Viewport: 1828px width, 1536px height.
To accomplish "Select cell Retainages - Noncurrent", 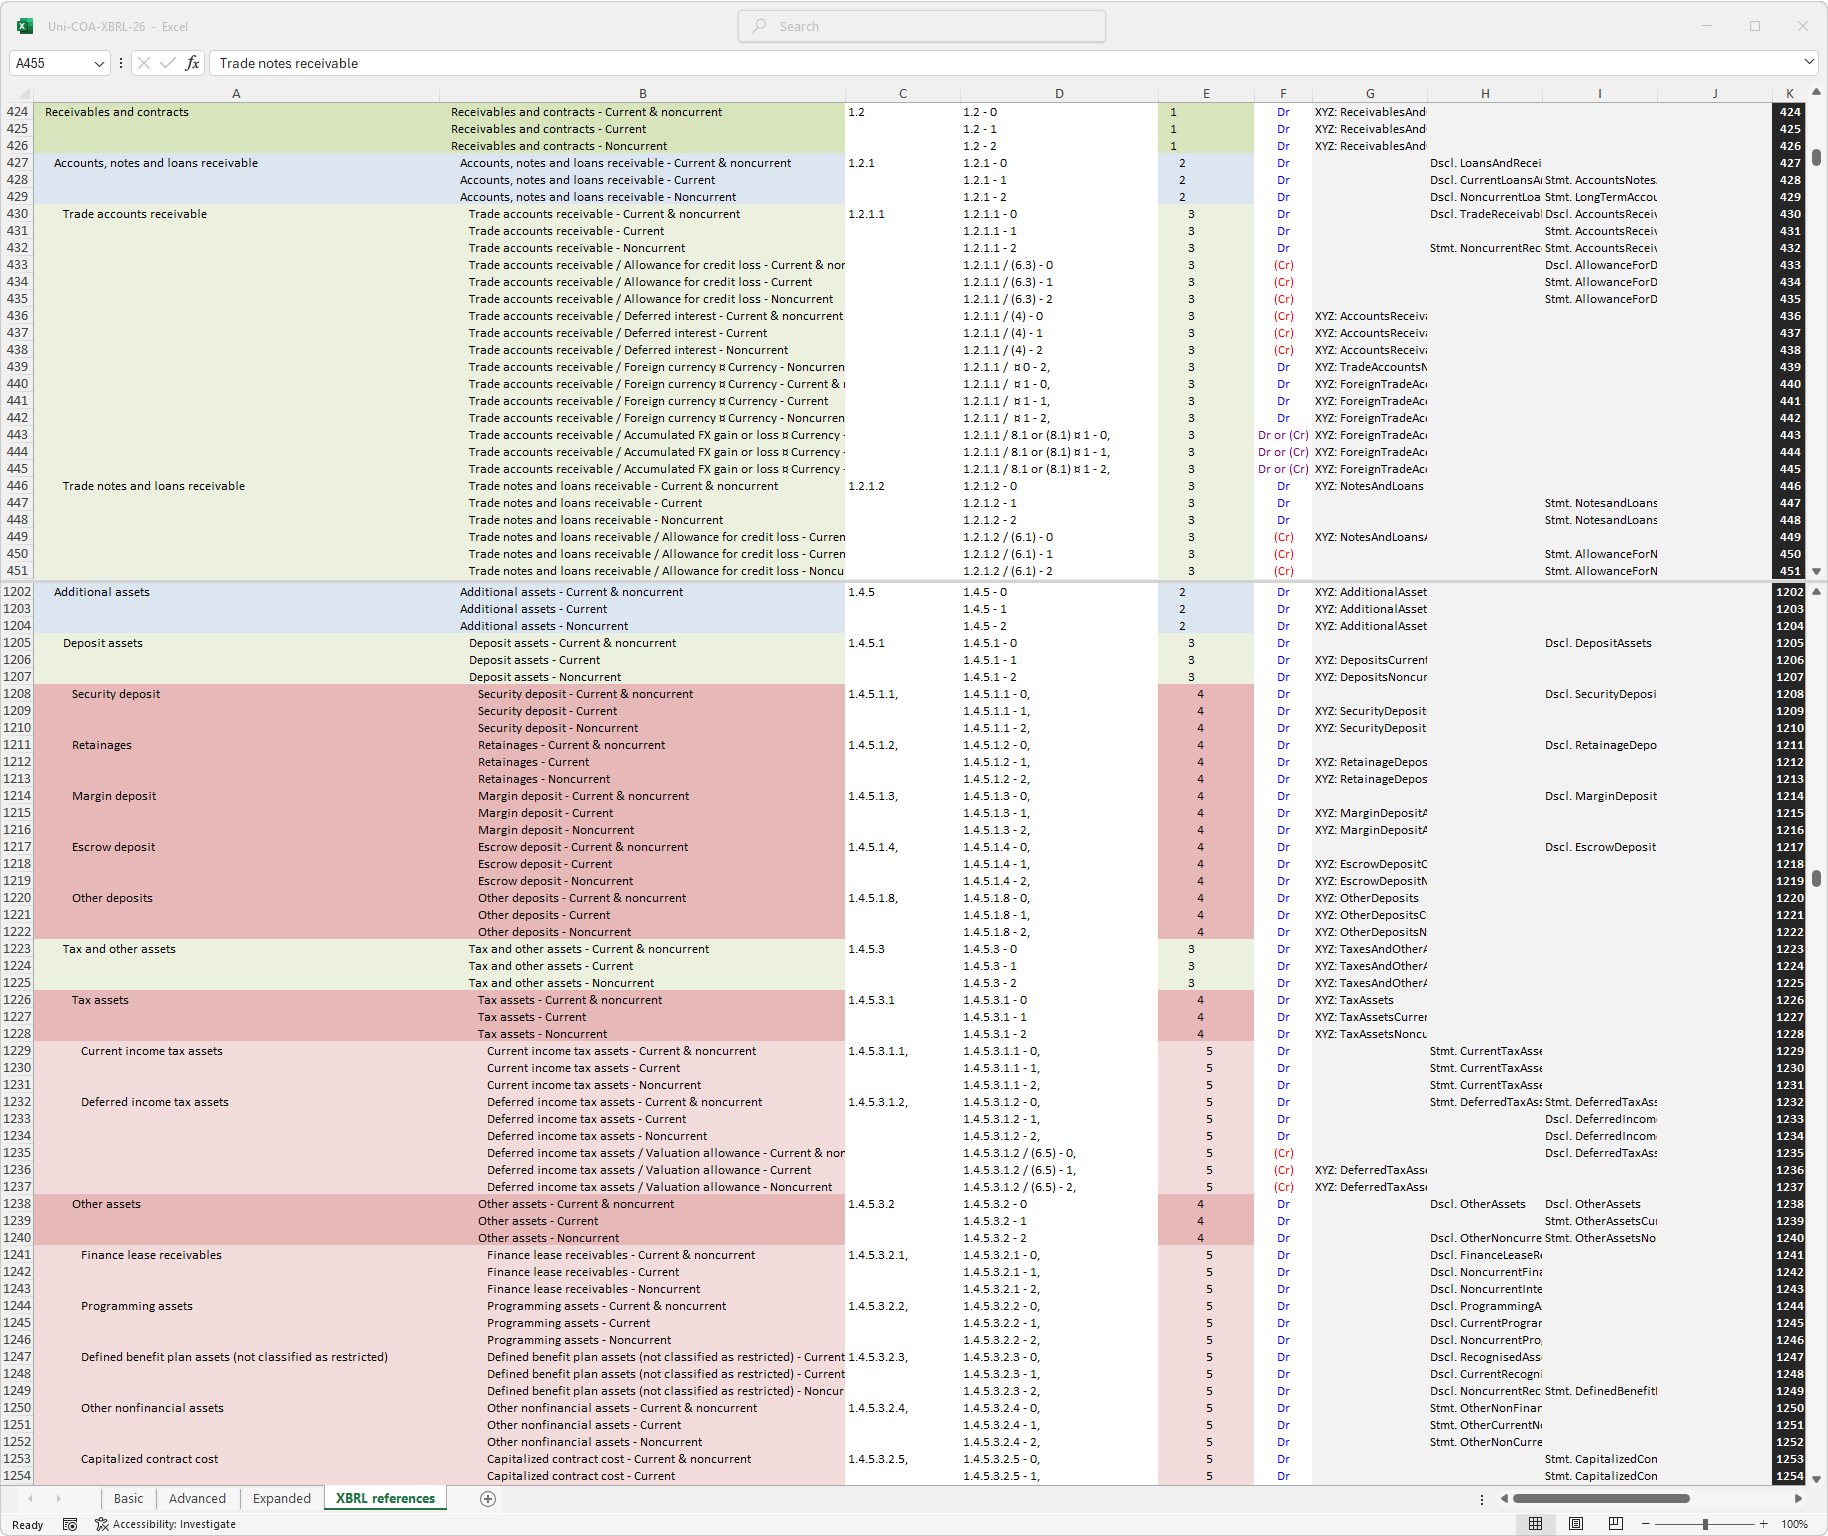I will point(642,779).
